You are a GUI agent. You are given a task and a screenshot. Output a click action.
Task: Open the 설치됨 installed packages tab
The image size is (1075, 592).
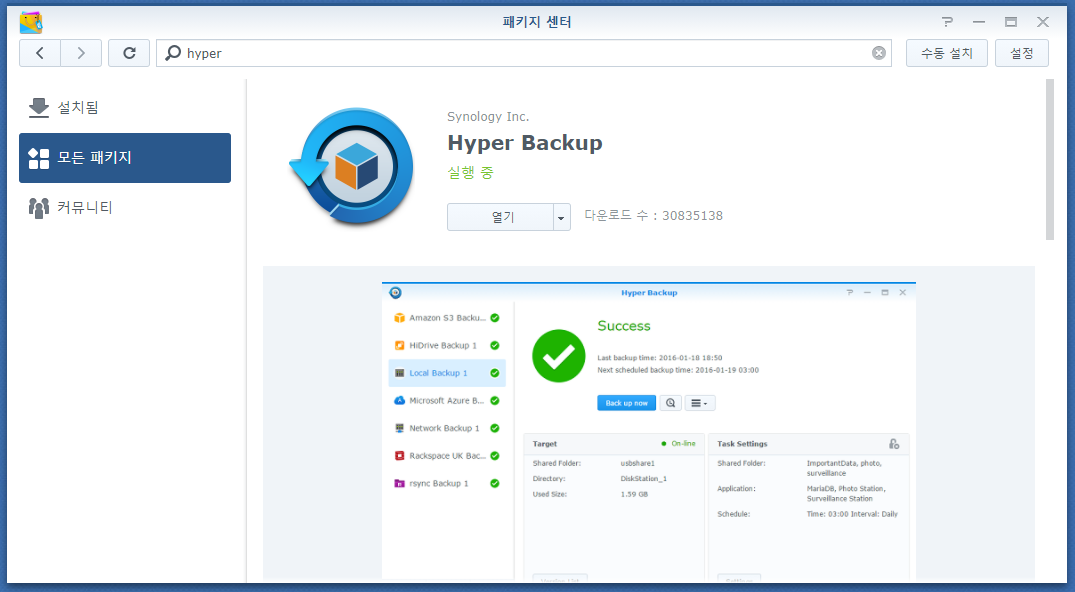coord(125,108)
